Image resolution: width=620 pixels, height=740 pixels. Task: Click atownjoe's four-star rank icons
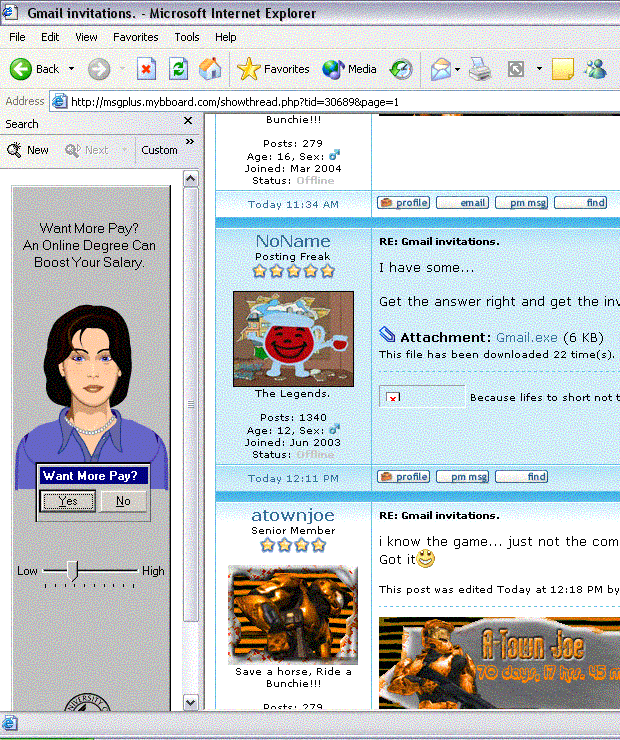pyautogui.click(x=293, y=545)
